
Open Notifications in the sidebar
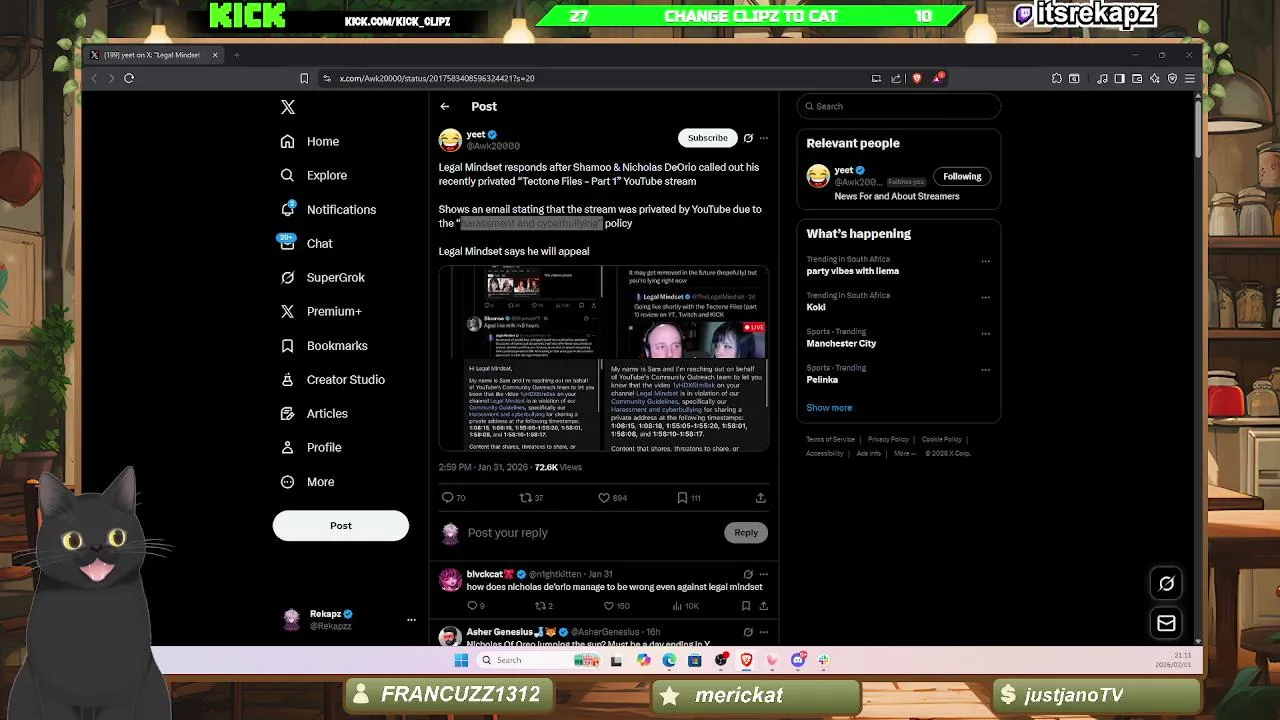[328, 209]
